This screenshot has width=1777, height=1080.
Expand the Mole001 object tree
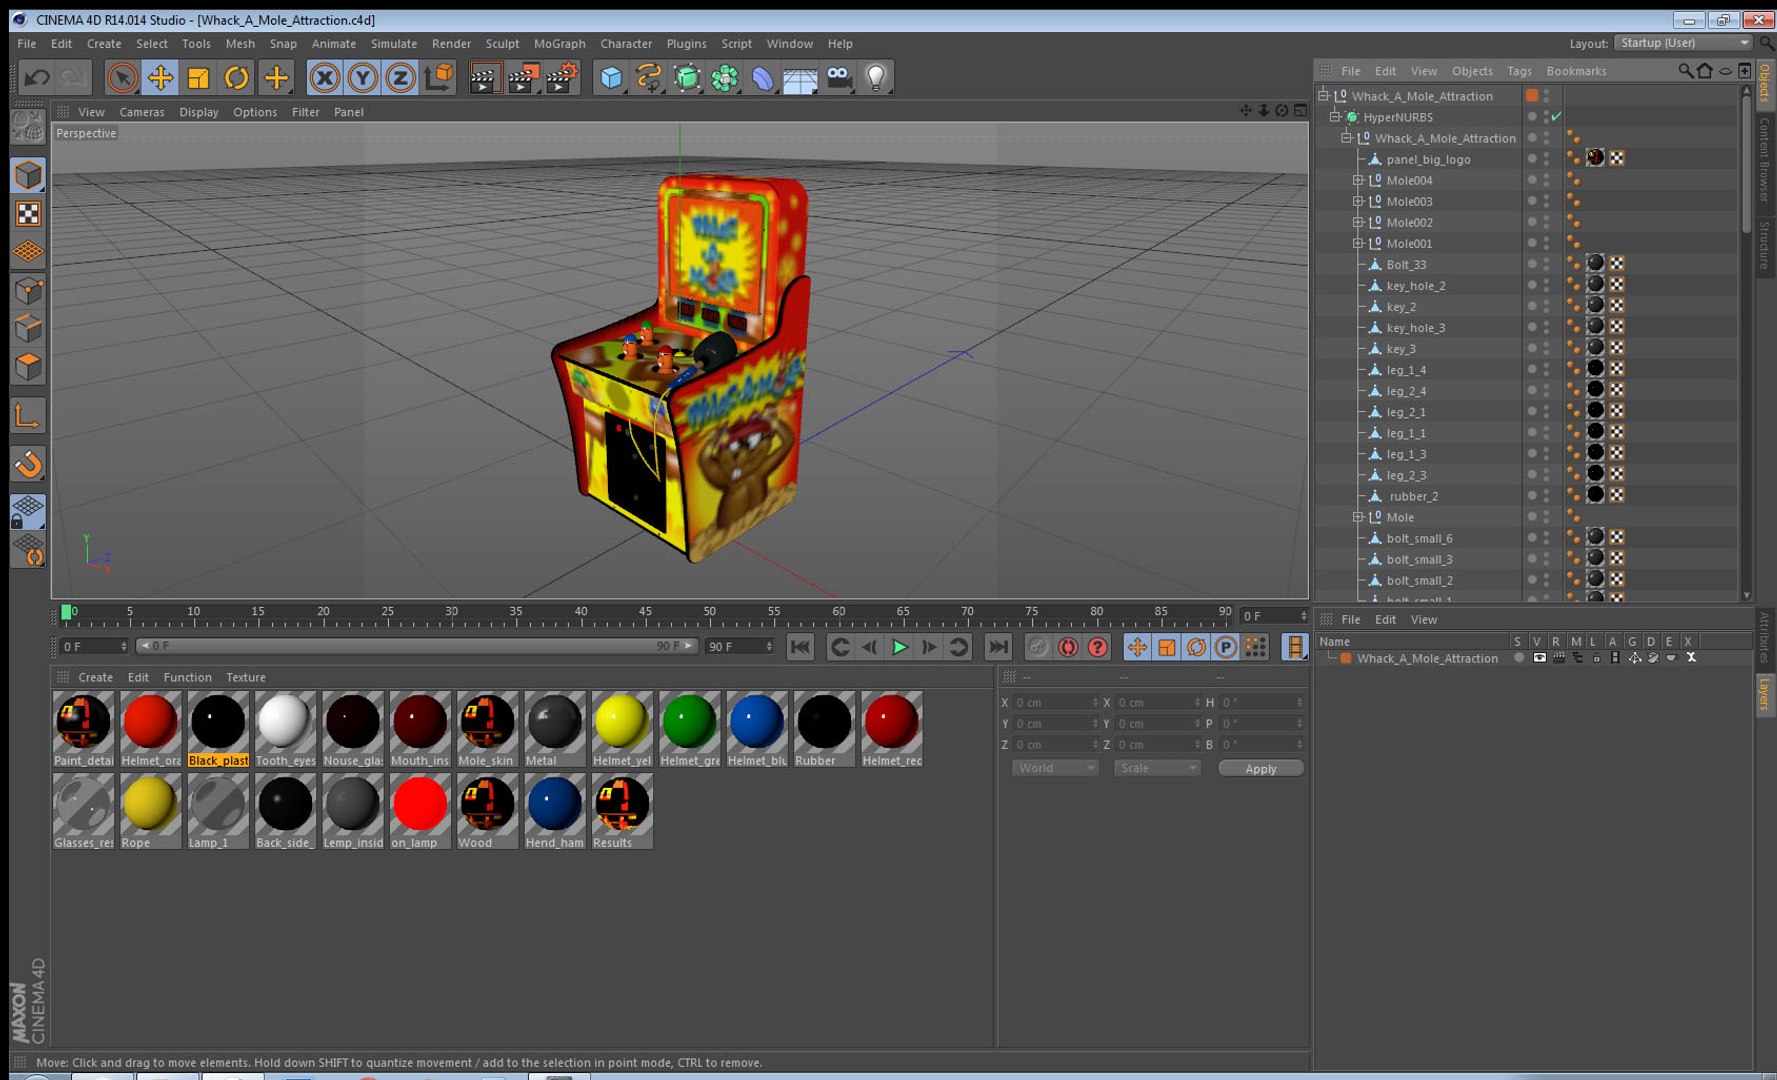1358,244
